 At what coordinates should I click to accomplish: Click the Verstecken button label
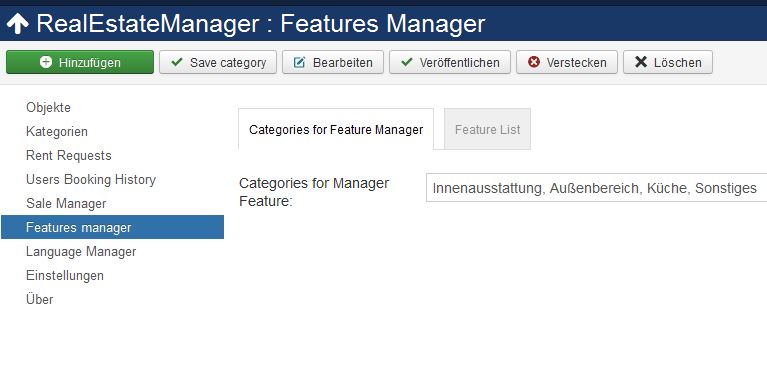576,63
